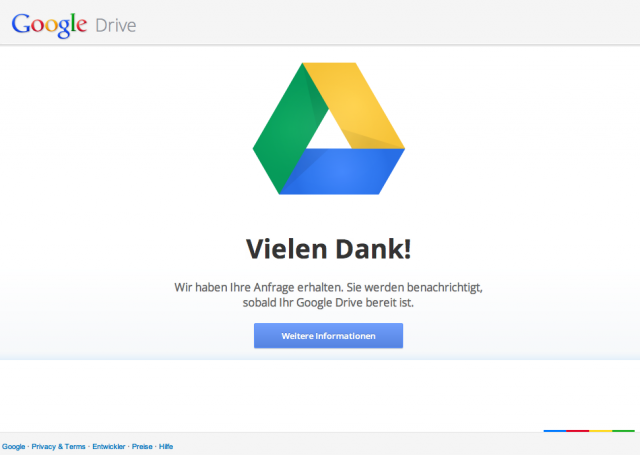Open the Preise footer link

pyautogui.click(x=142, y=446)
